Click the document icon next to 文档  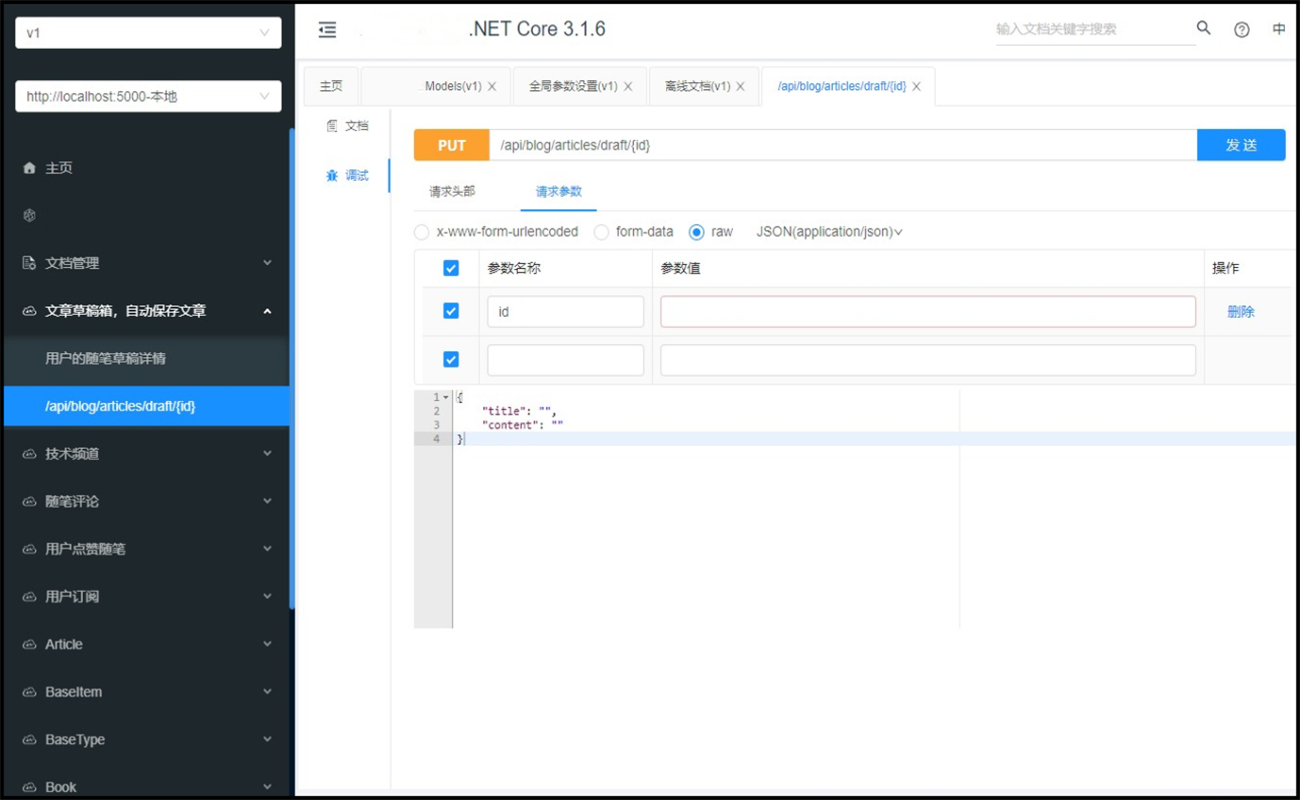click(x=332, y=126)
